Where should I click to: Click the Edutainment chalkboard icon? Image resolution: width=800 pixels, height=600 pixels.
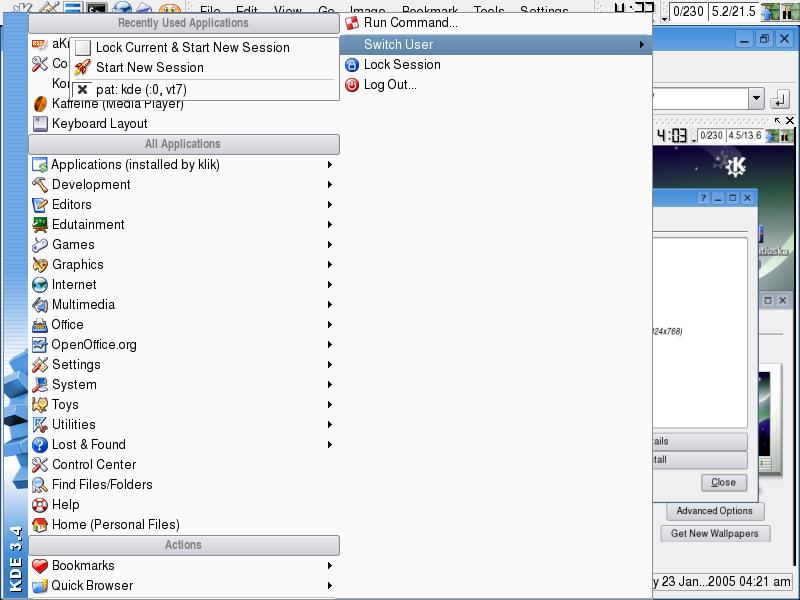[40, 224]
